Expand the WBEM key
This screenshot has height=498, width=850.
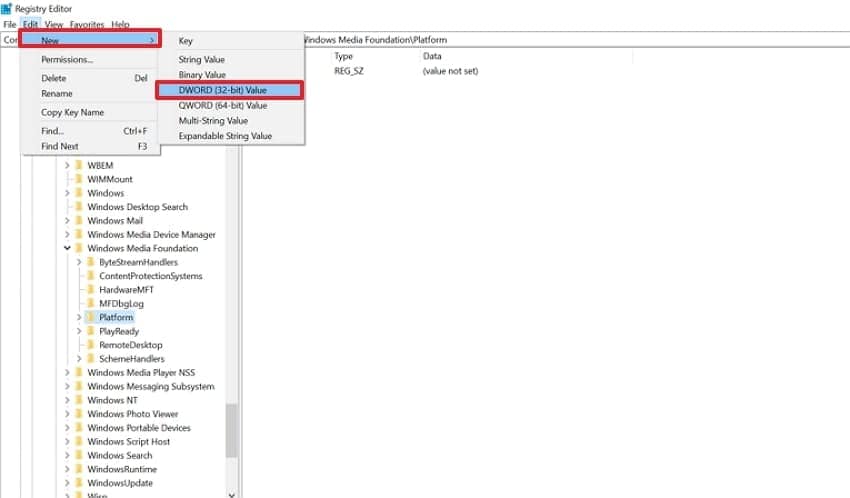click(67, 165)
